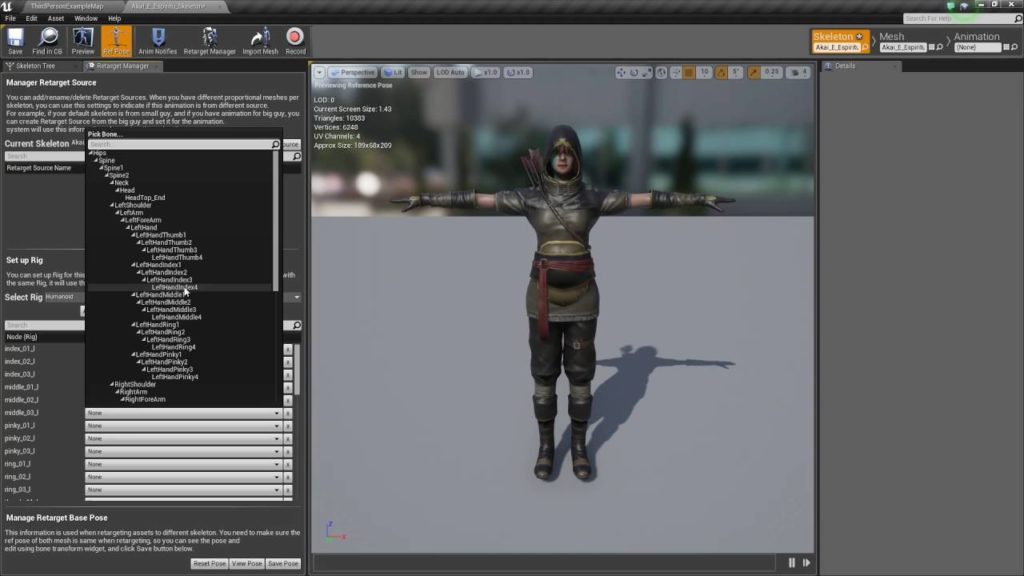Open the Help menu
1024x576 pixels.
[x=114, y=18]
